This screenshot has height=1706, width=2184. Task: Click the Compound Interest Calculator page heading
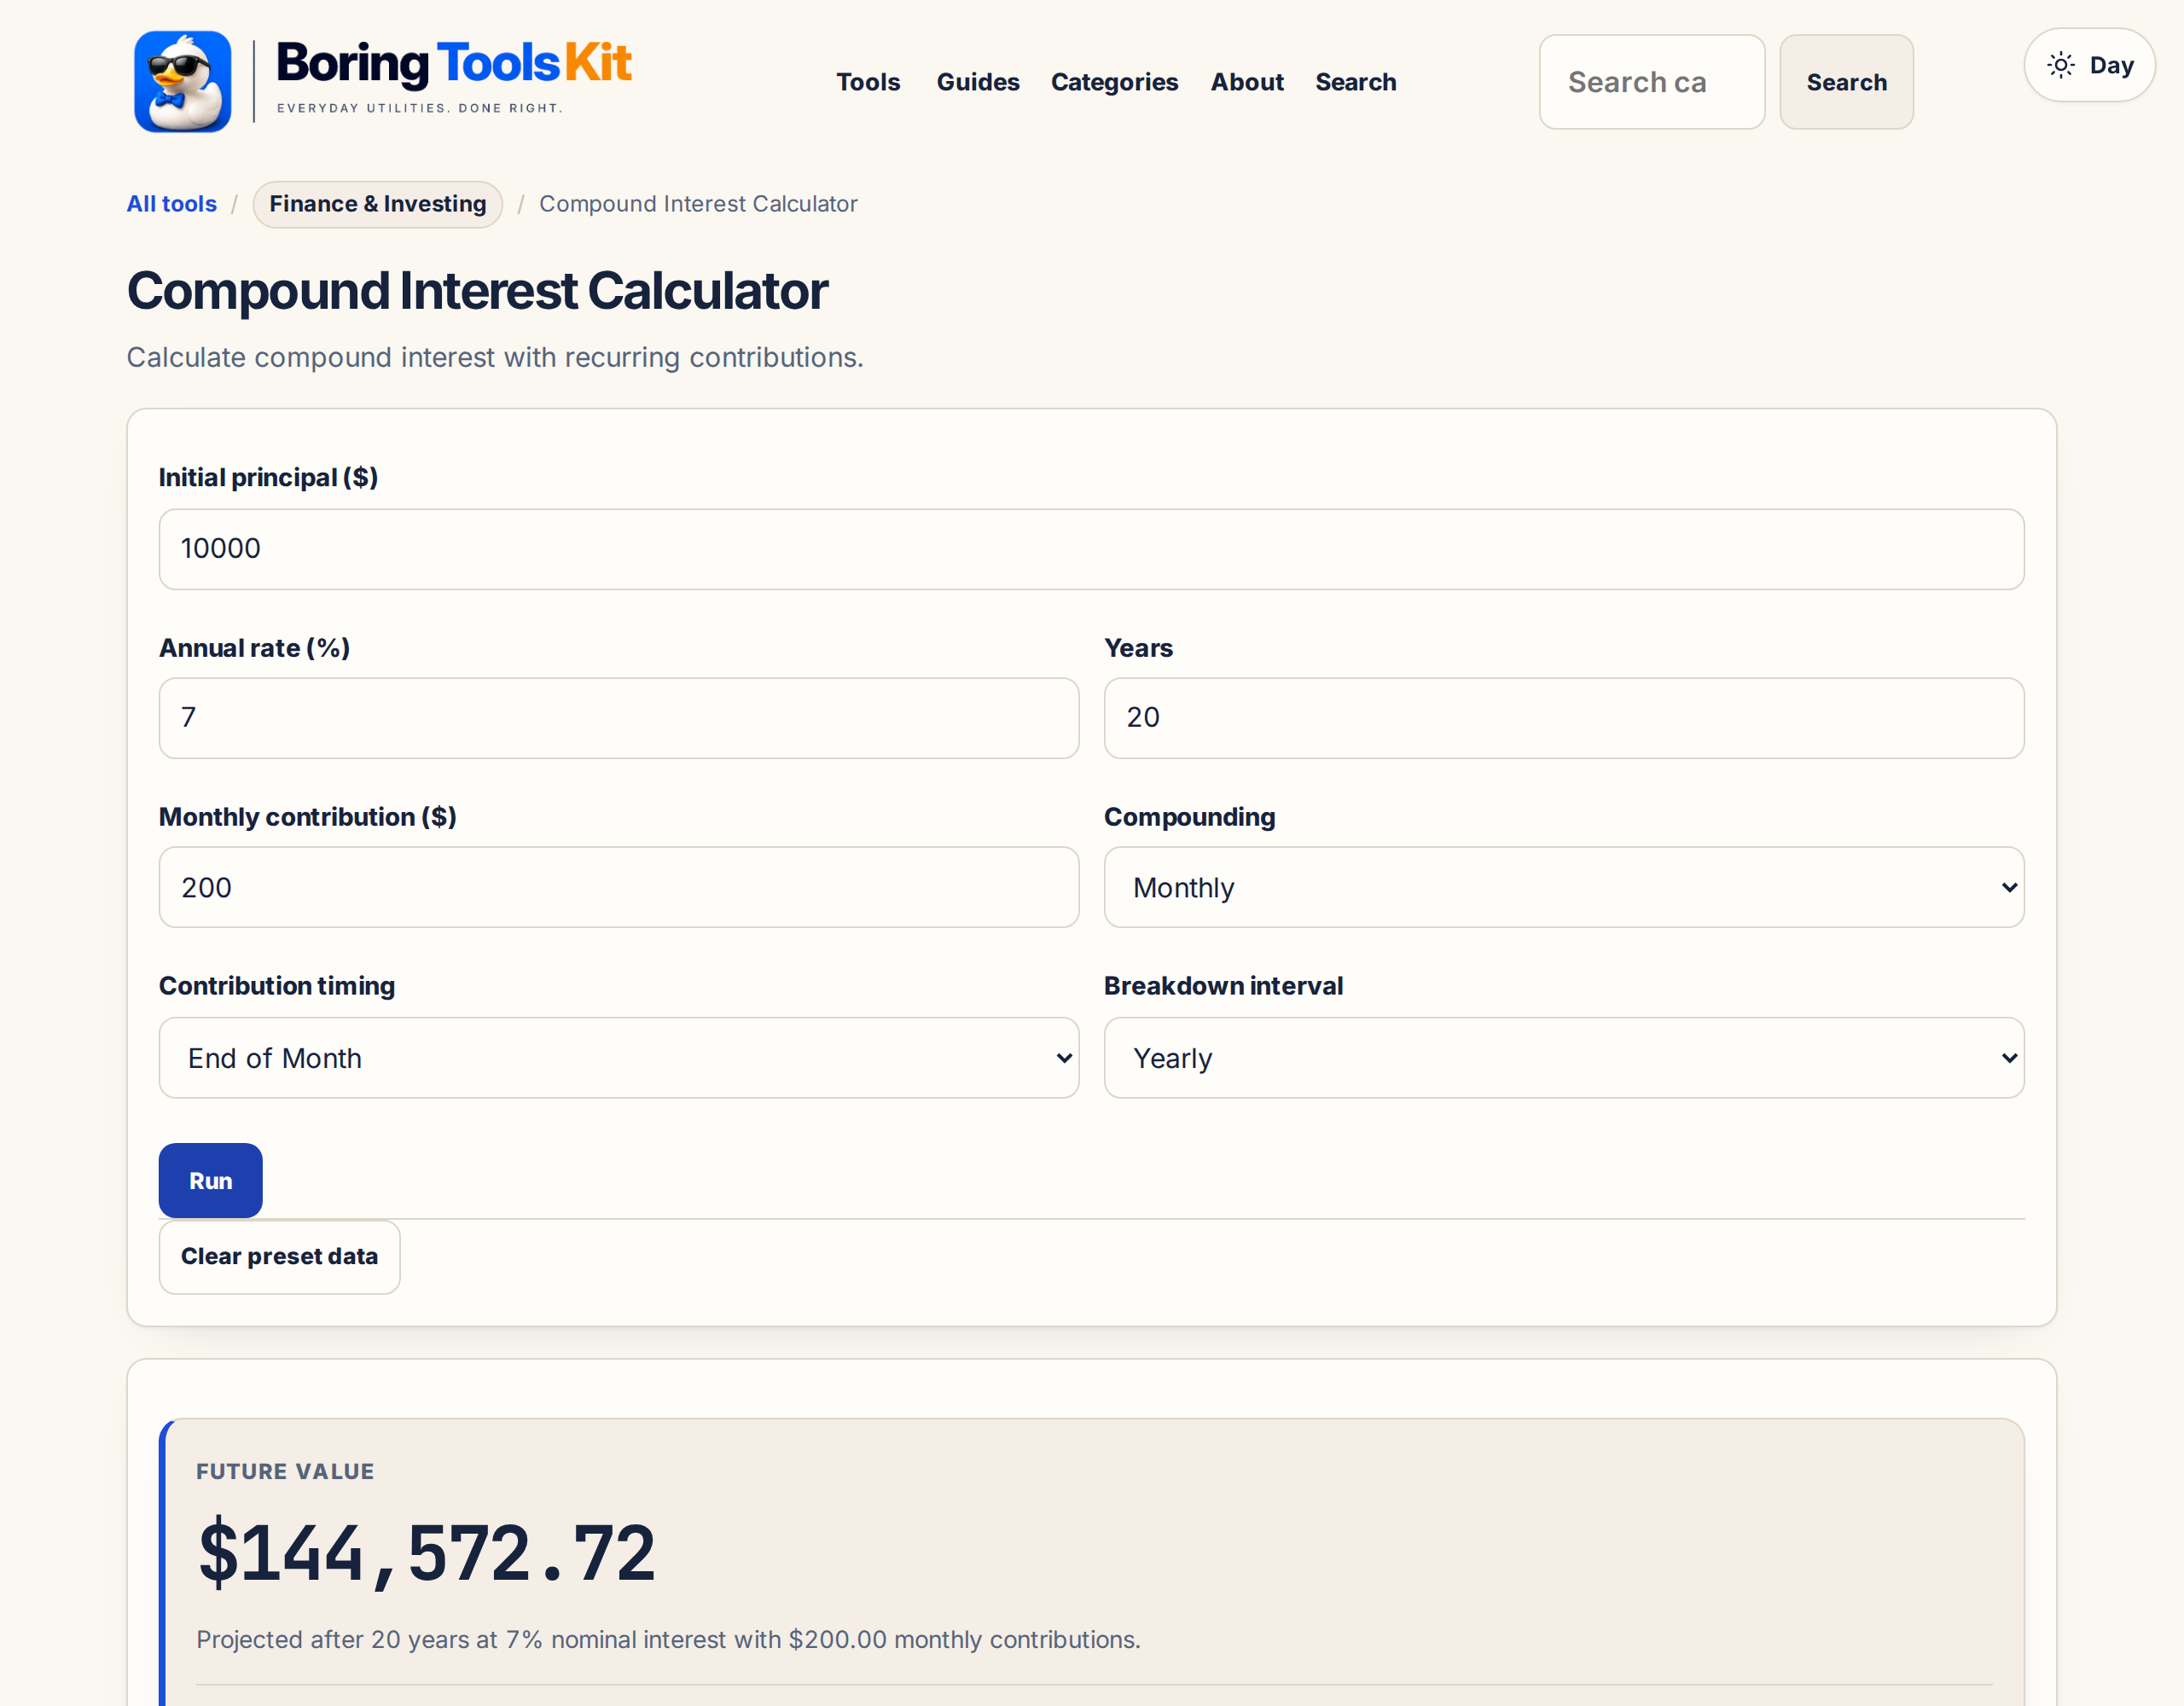(477, 291)
